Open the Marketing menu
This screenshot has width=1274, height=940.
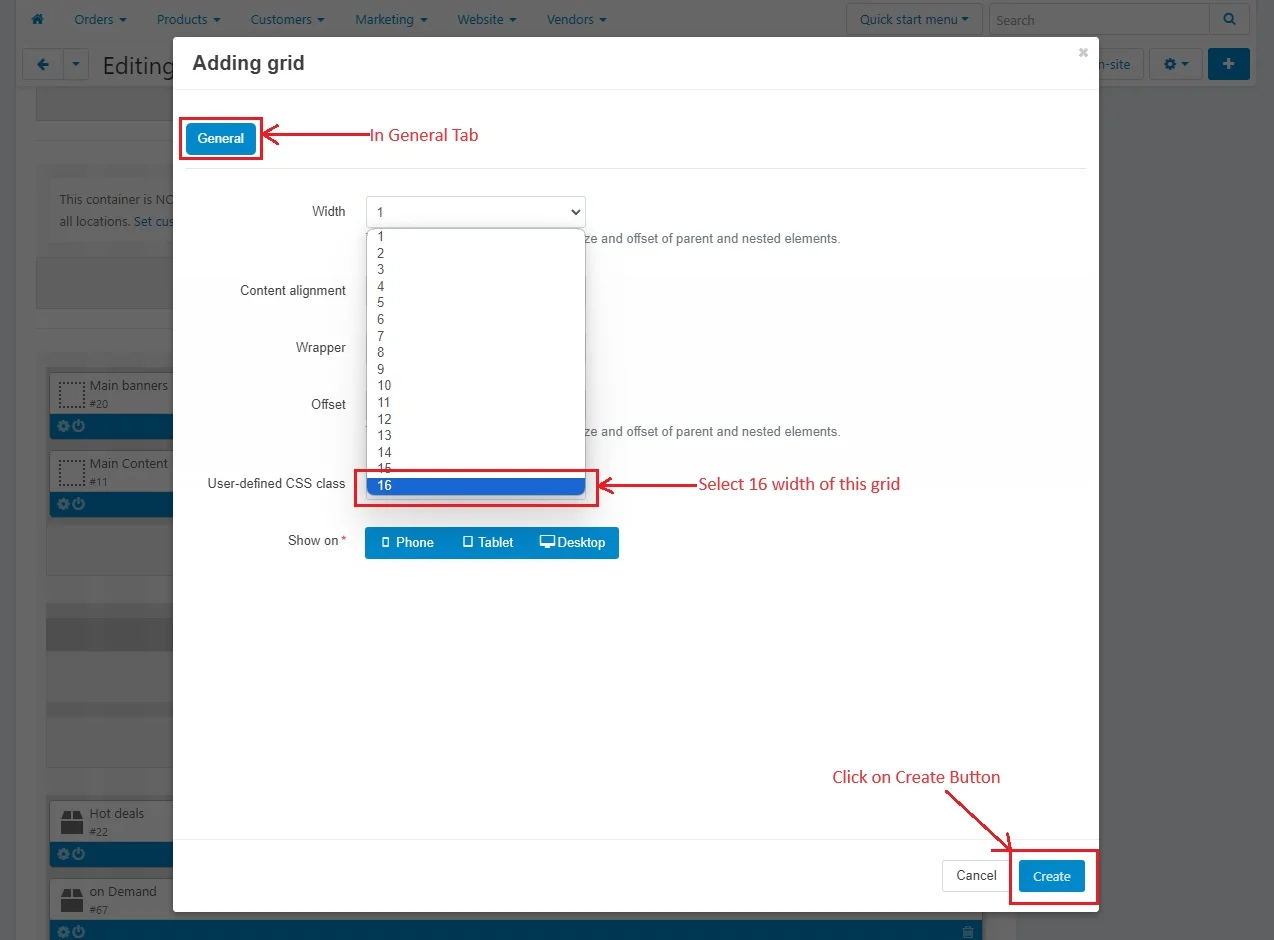point(391,19)
